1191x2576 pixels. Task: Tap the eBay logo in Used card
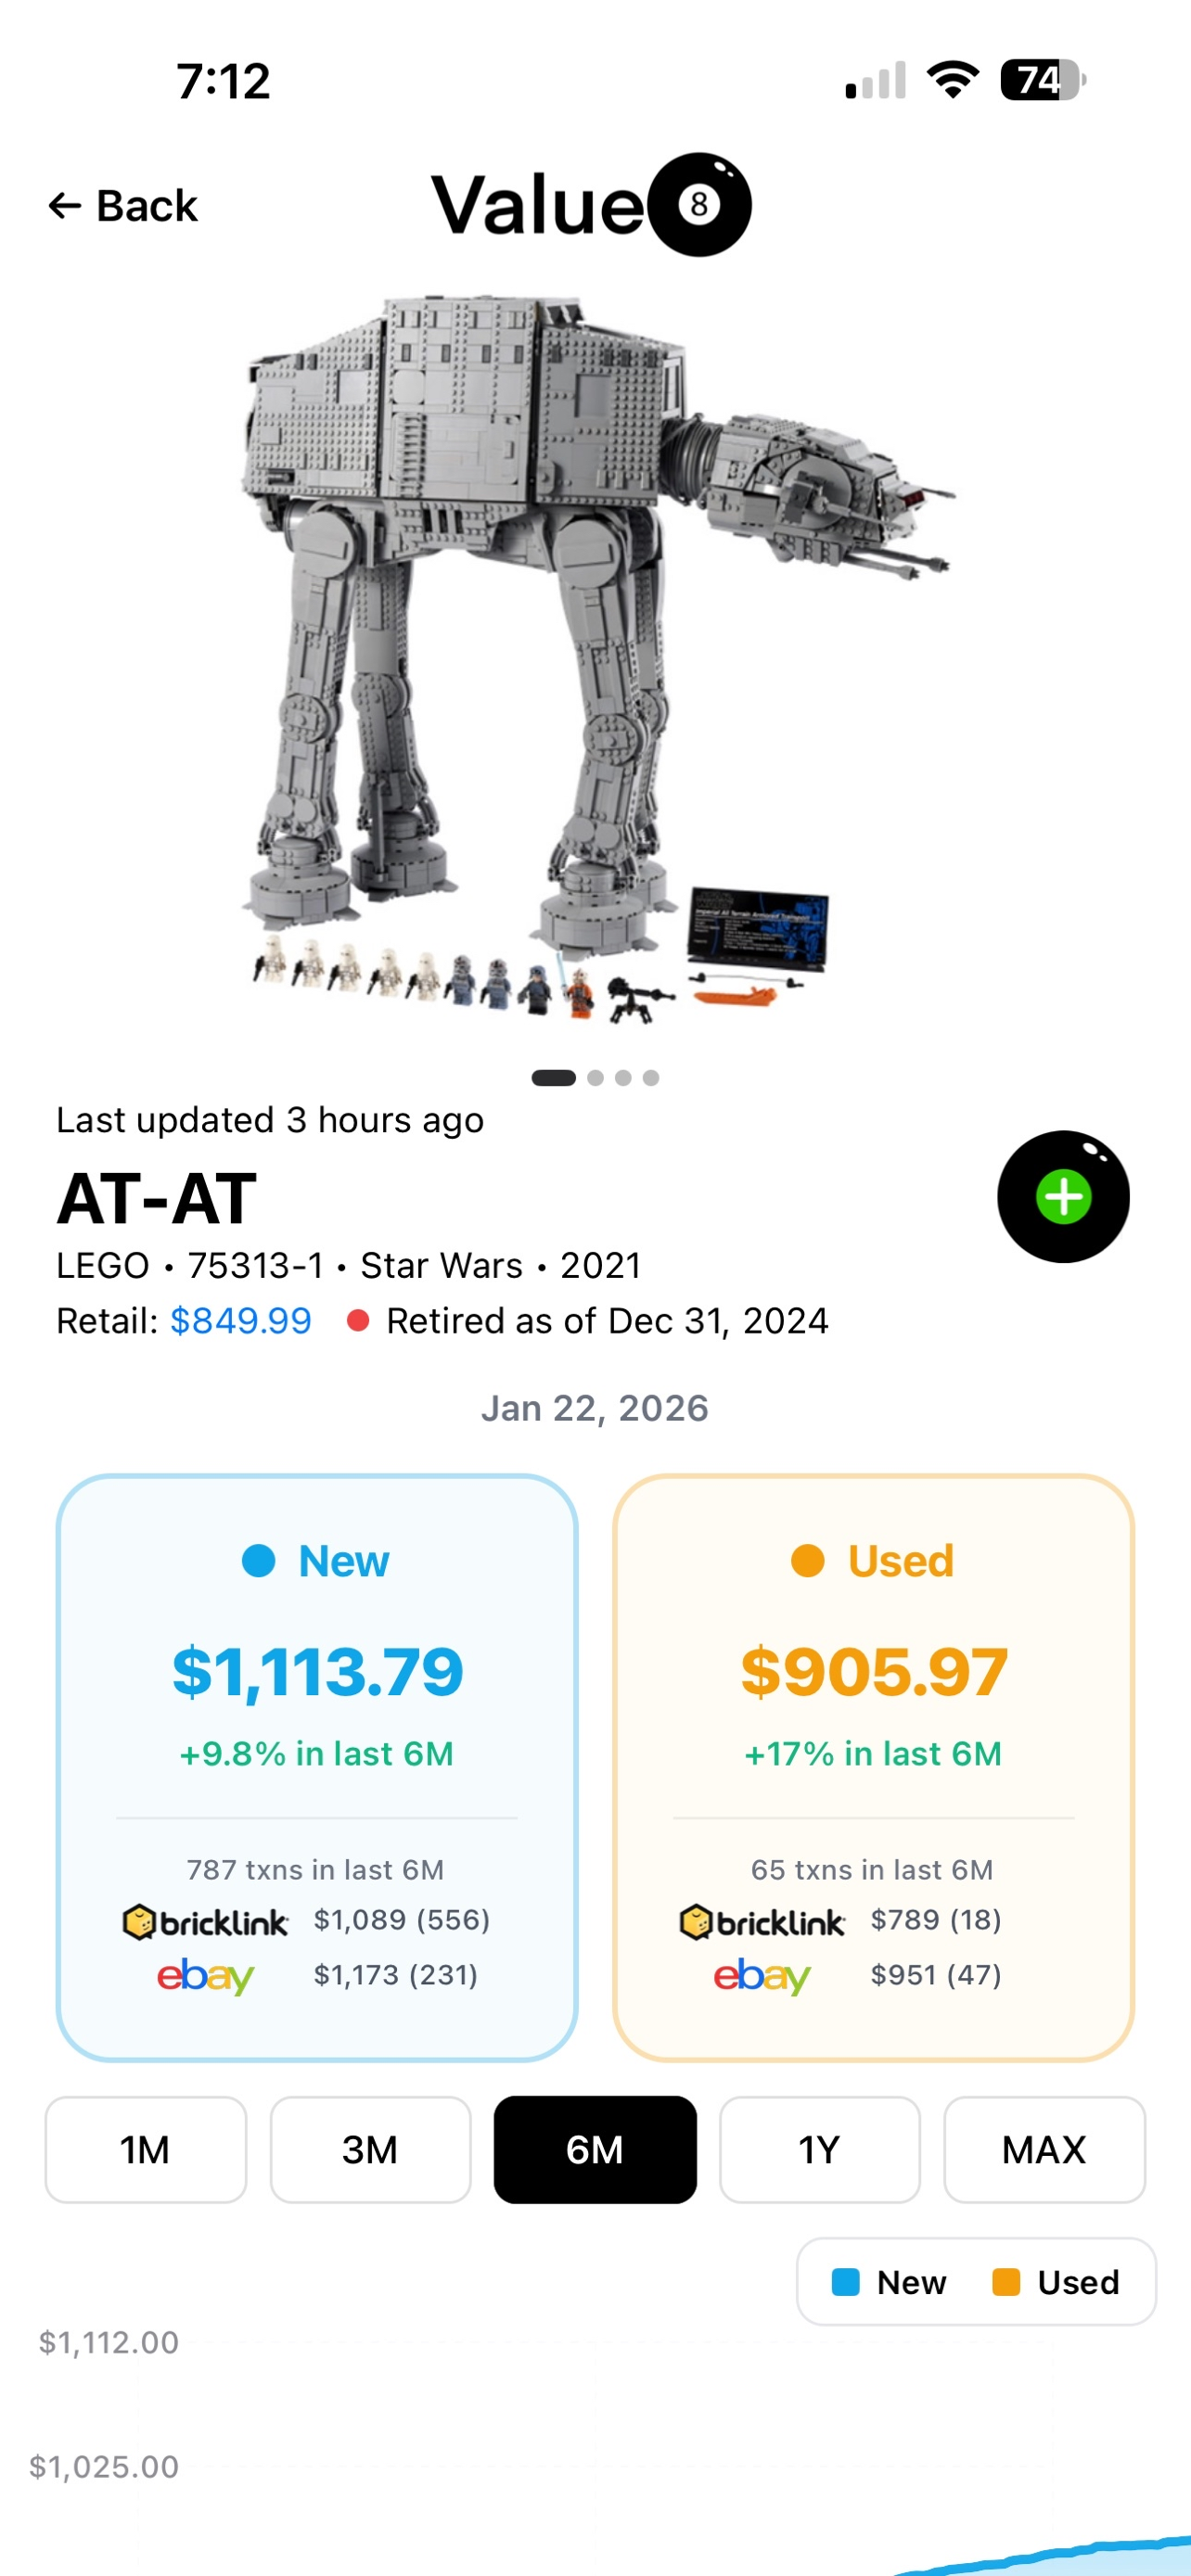[762, 1976]
